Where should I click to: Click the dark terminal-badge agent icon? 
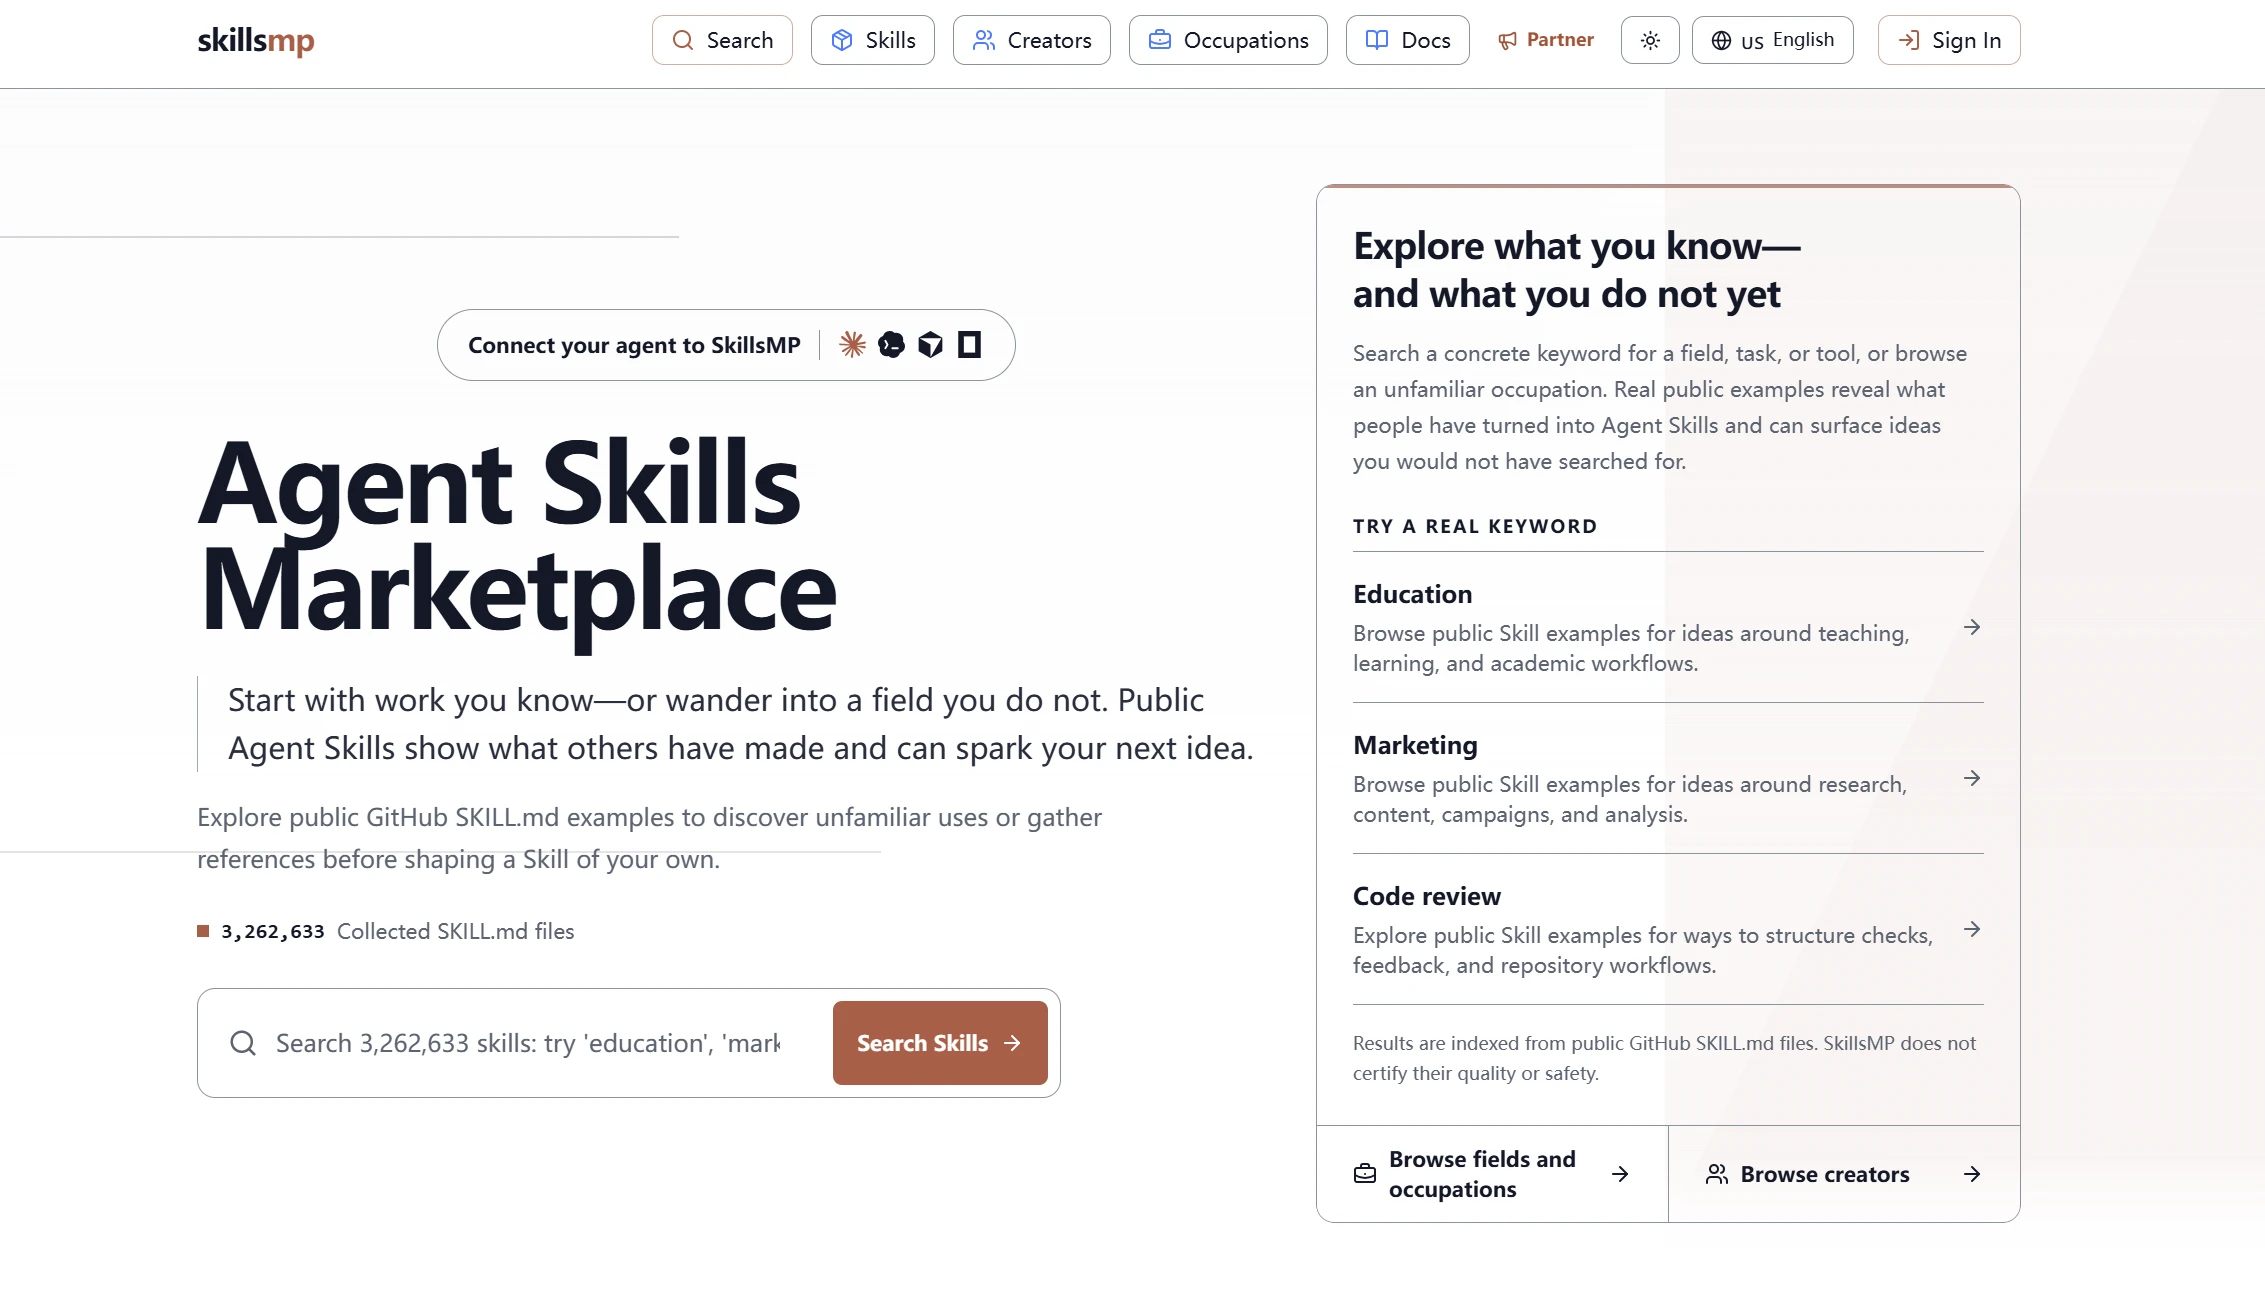[891, 345]
